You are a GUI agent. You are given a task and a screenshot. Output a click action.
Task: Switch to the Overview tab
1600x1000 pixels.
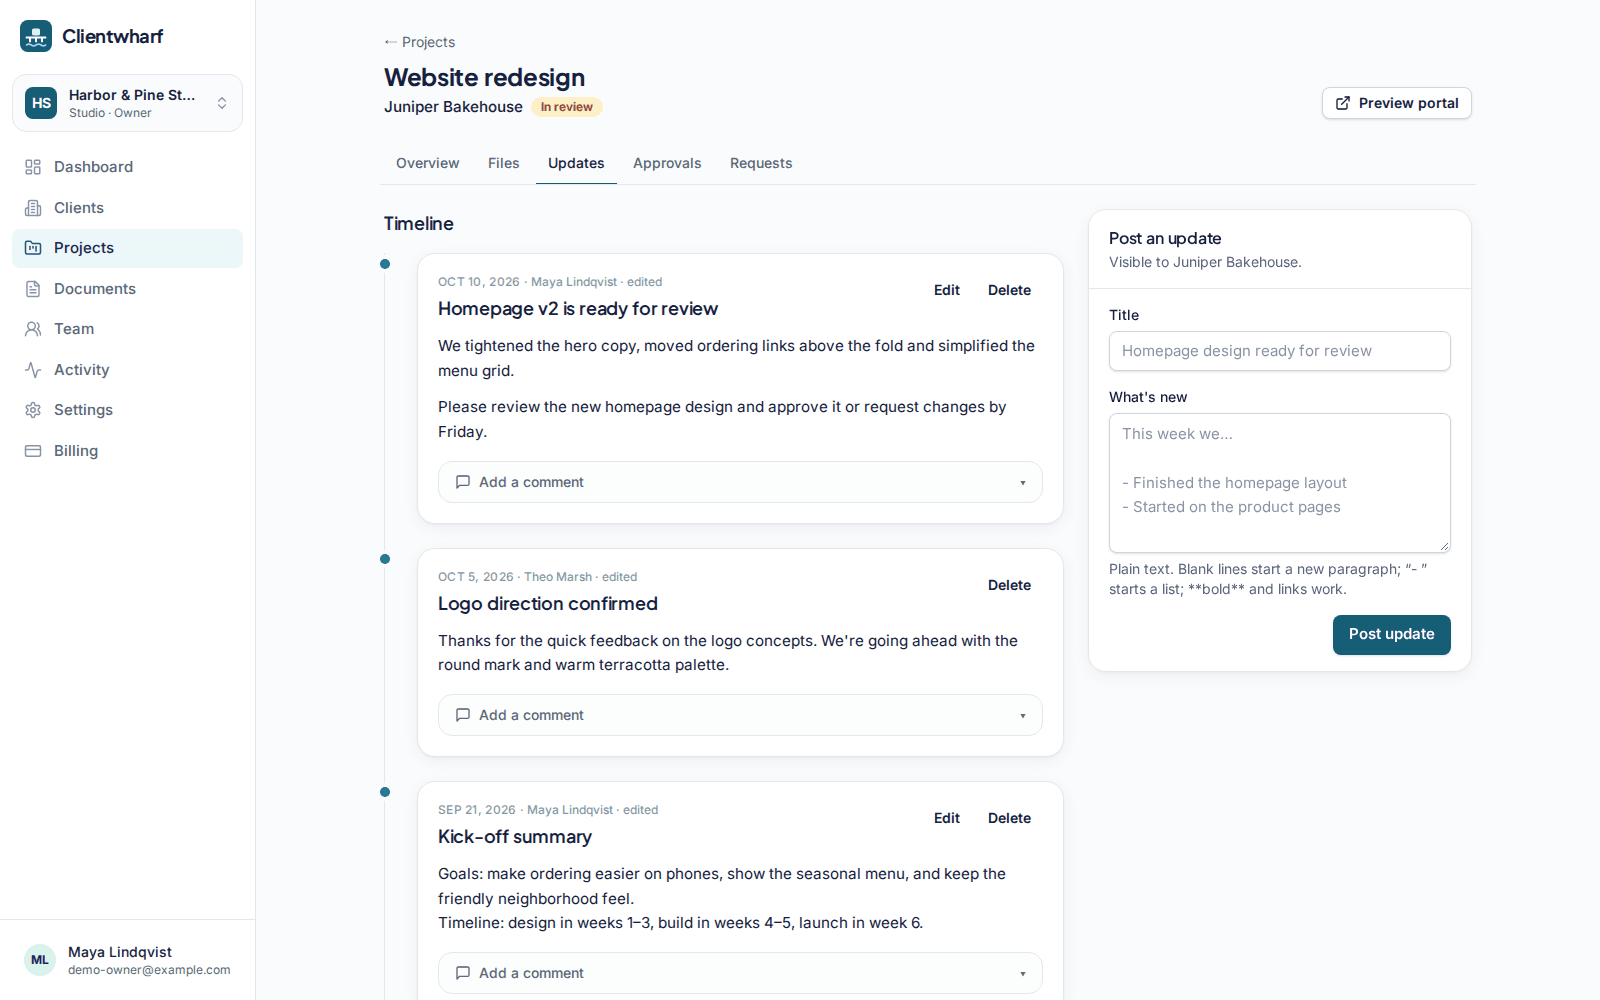click(x=428, y=163)
